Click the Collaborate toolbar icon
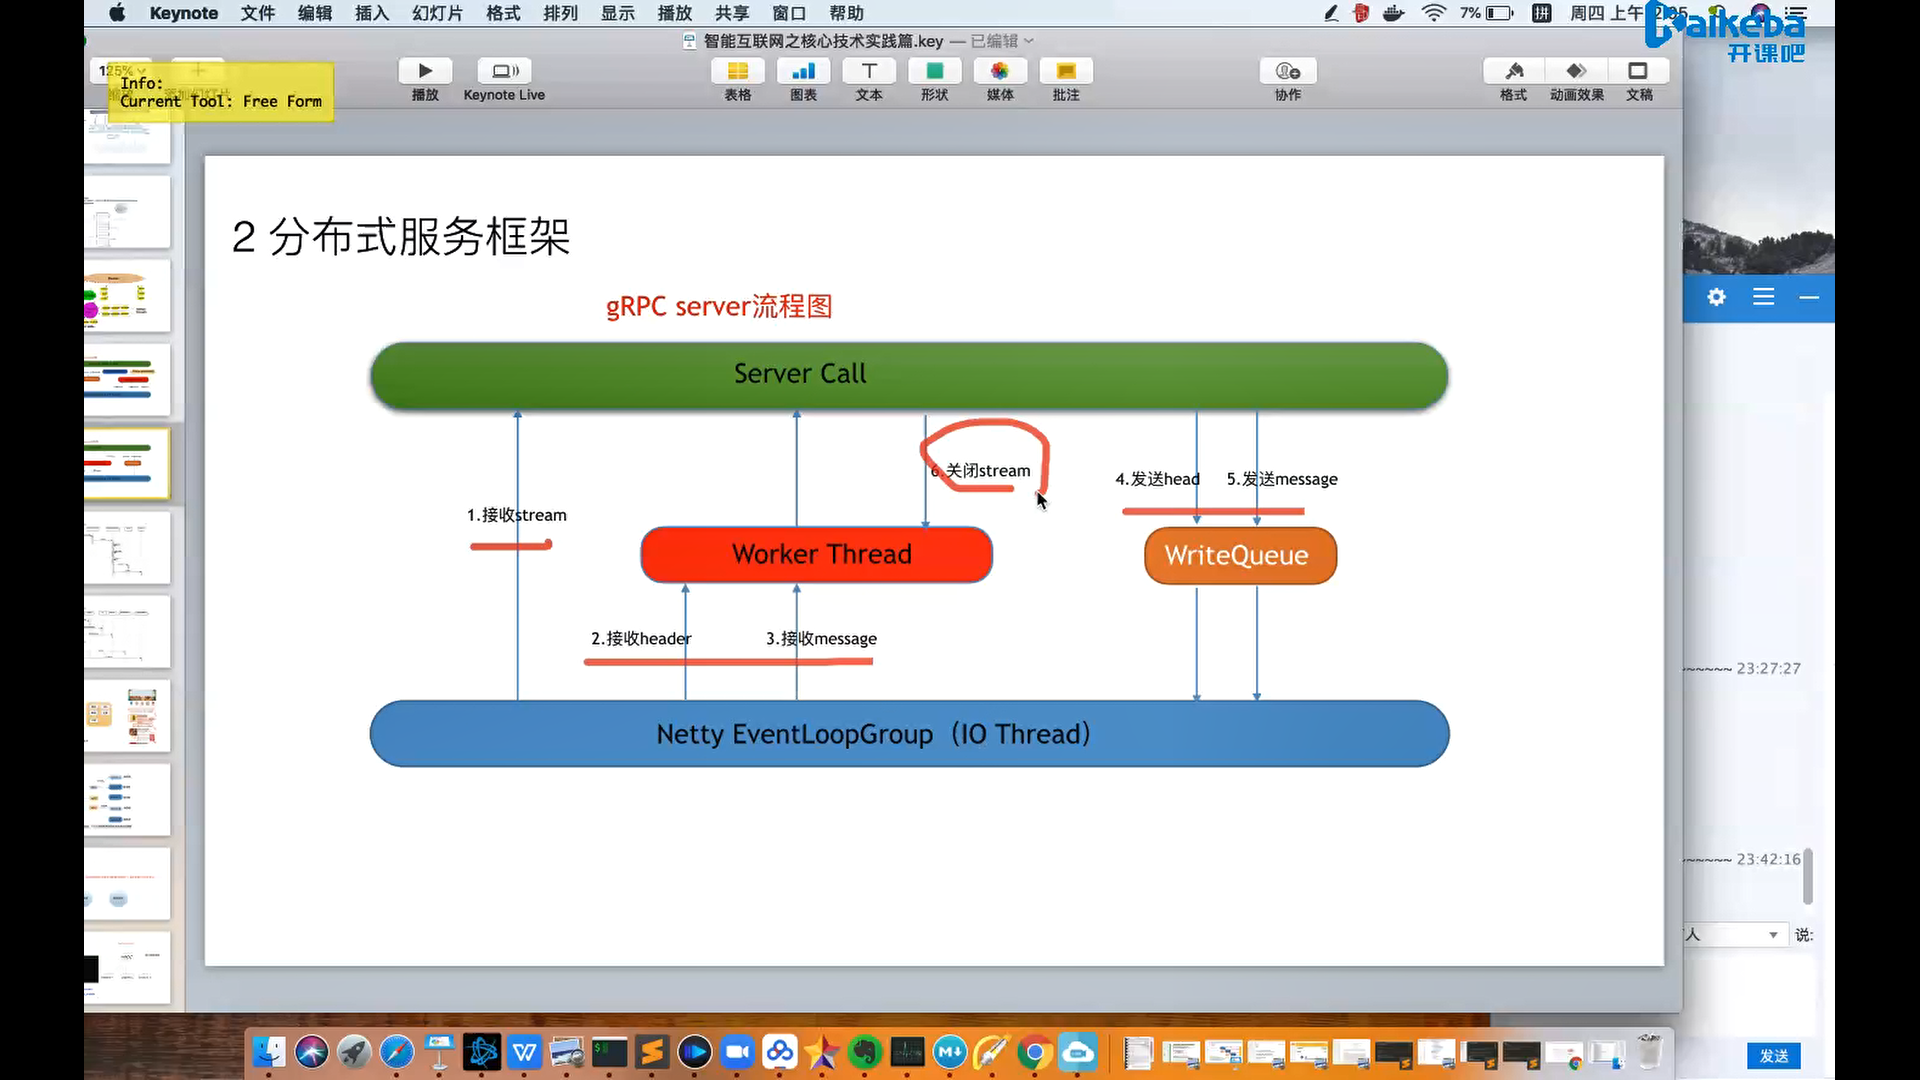This screenshot has width=1920, height=1080. (1288, 71)
